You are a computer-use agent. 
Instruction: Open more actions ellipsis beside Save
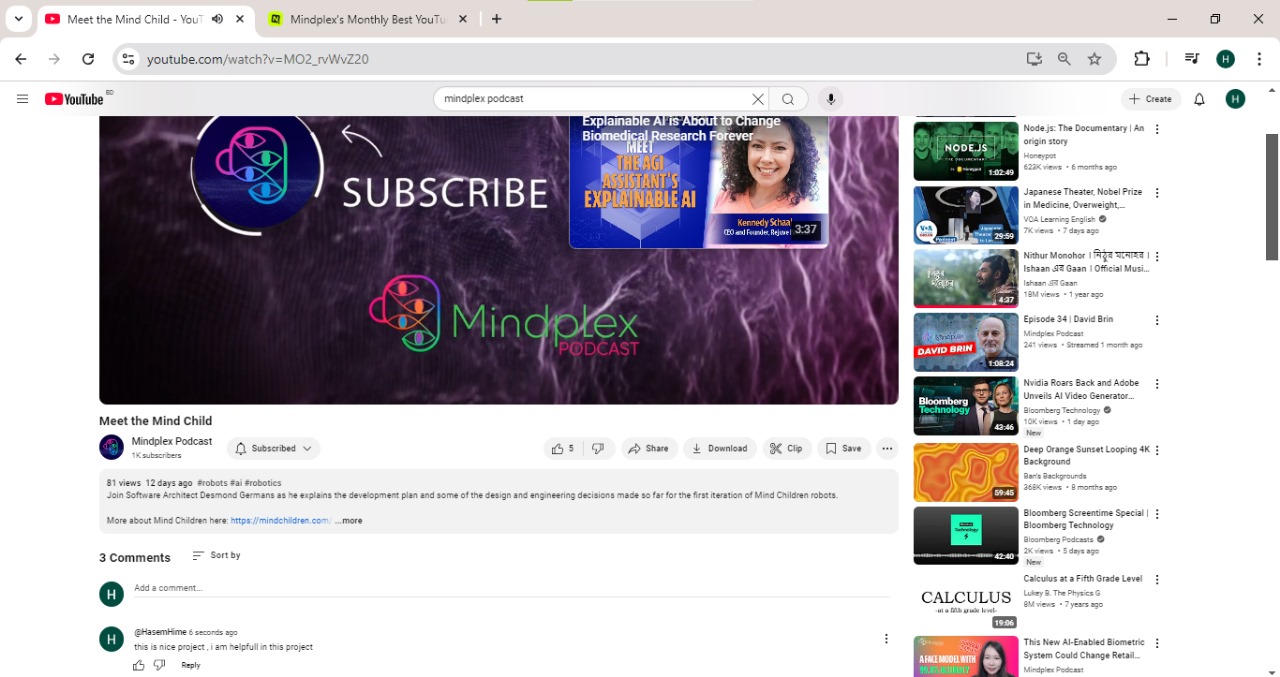point(887,449)
